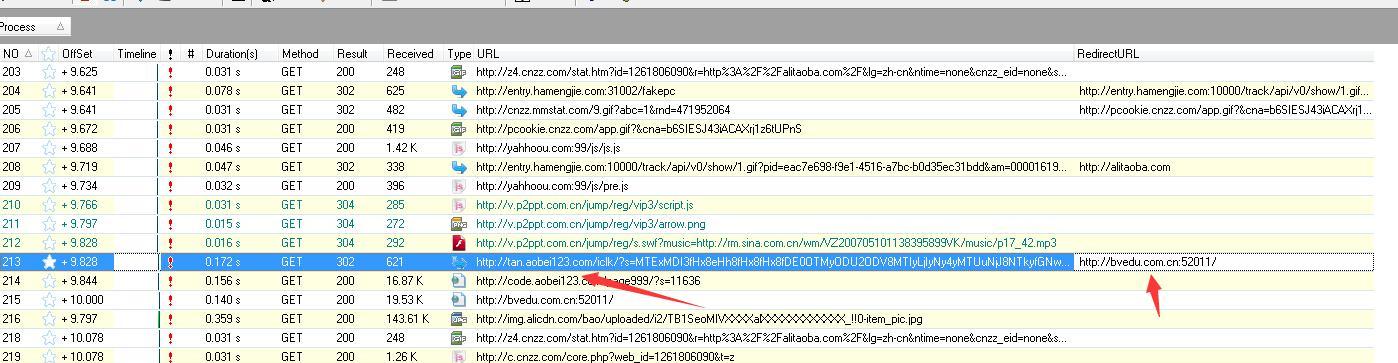The image size is (1398, 363).
Task: Click red exclamation icon in row 216
Action: (x=171, y=319)
